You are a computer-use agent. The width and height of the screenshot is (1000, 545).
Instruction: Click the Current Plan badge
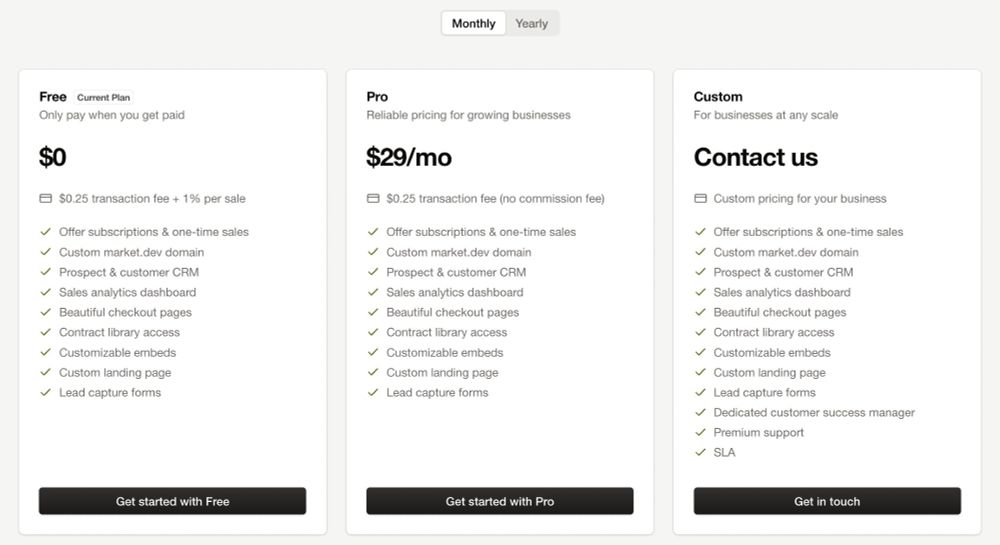pyautogui.click(x=103, y=98)
